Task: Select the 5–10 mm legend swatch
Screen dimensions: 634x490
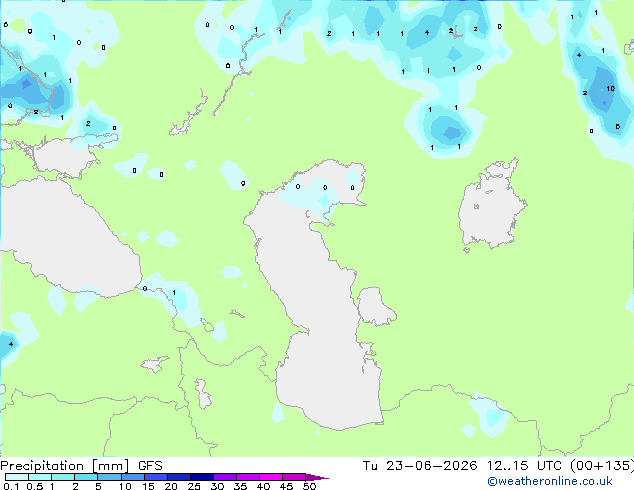Action: click(109, 477)
